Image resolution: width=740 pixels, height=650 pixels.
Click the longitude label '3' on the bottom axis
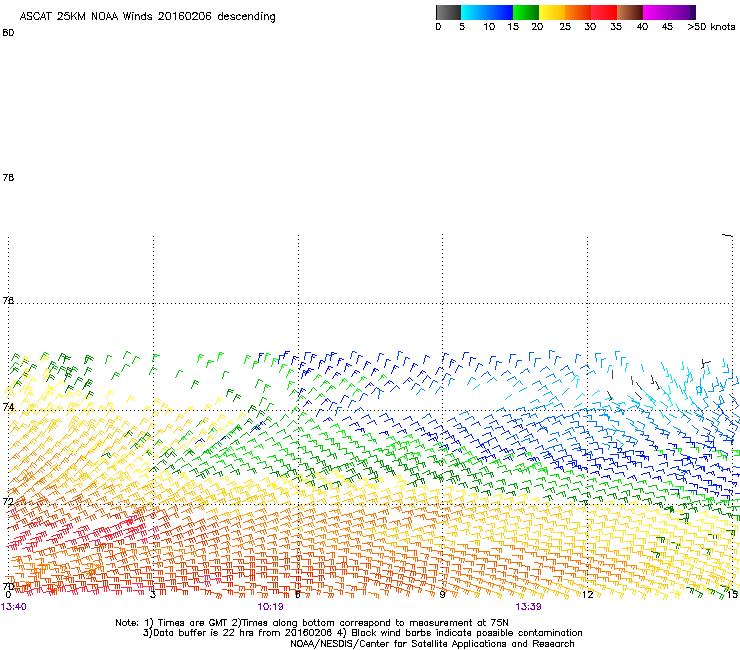coord(153,595)
